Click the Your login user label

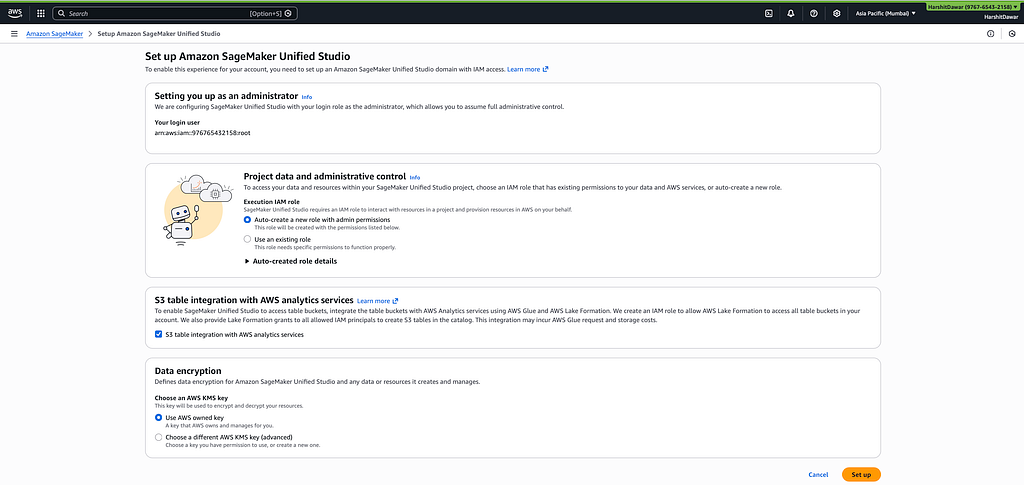(177, 122)
